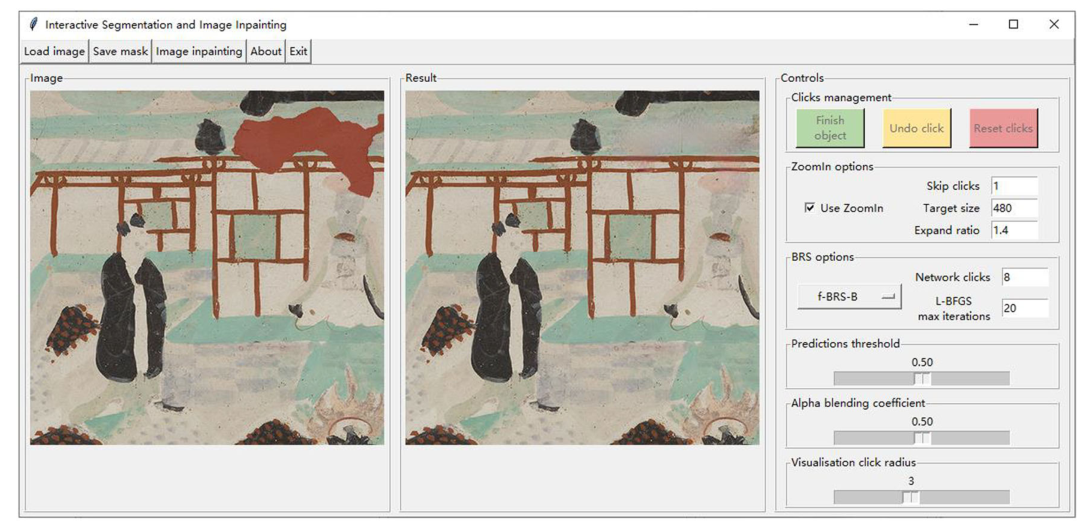Select the Expand ratio input field
This screenshot has height=528, width=1083.
[x=1013, y=230]
